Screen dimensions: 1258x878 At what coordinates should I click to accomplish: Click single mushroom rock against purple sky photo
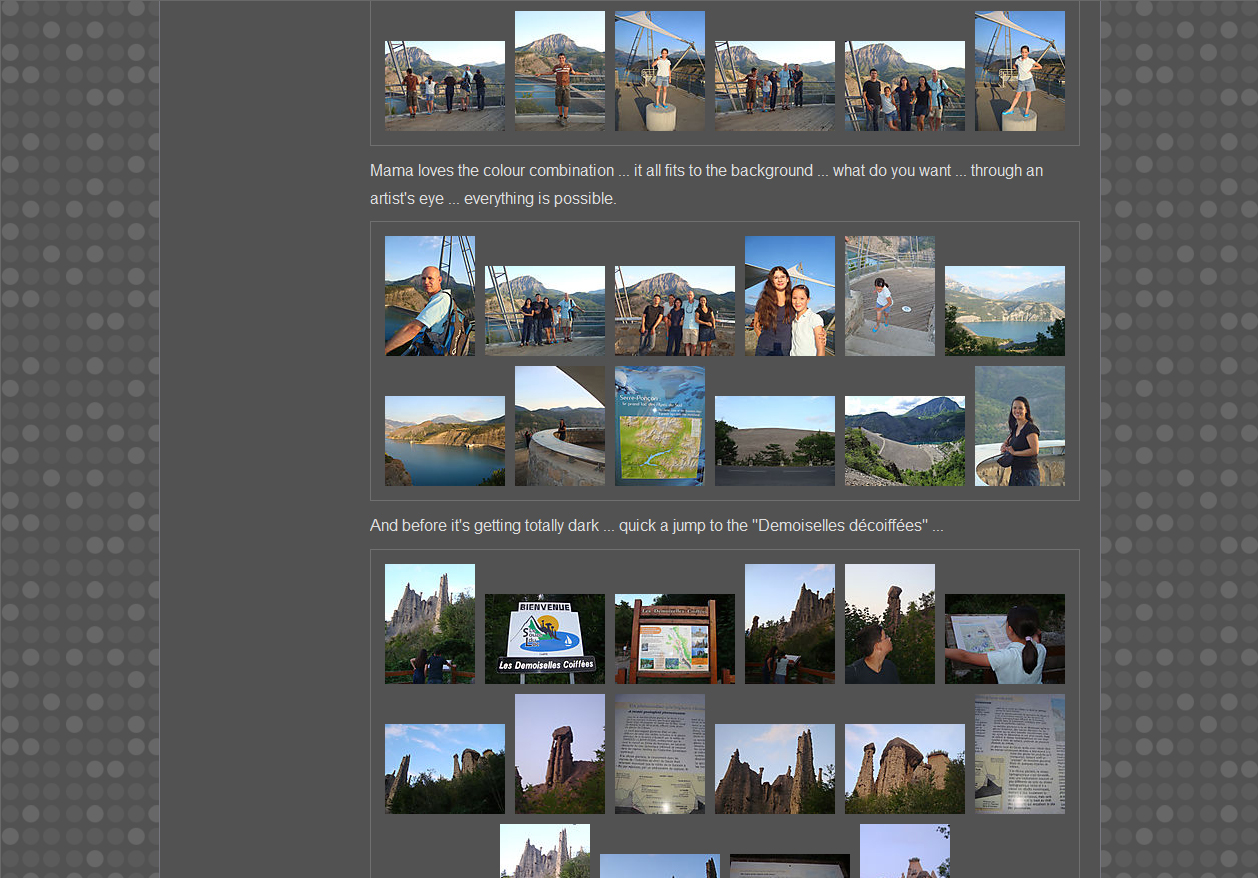pyautogui.click(x=559, y=754)
